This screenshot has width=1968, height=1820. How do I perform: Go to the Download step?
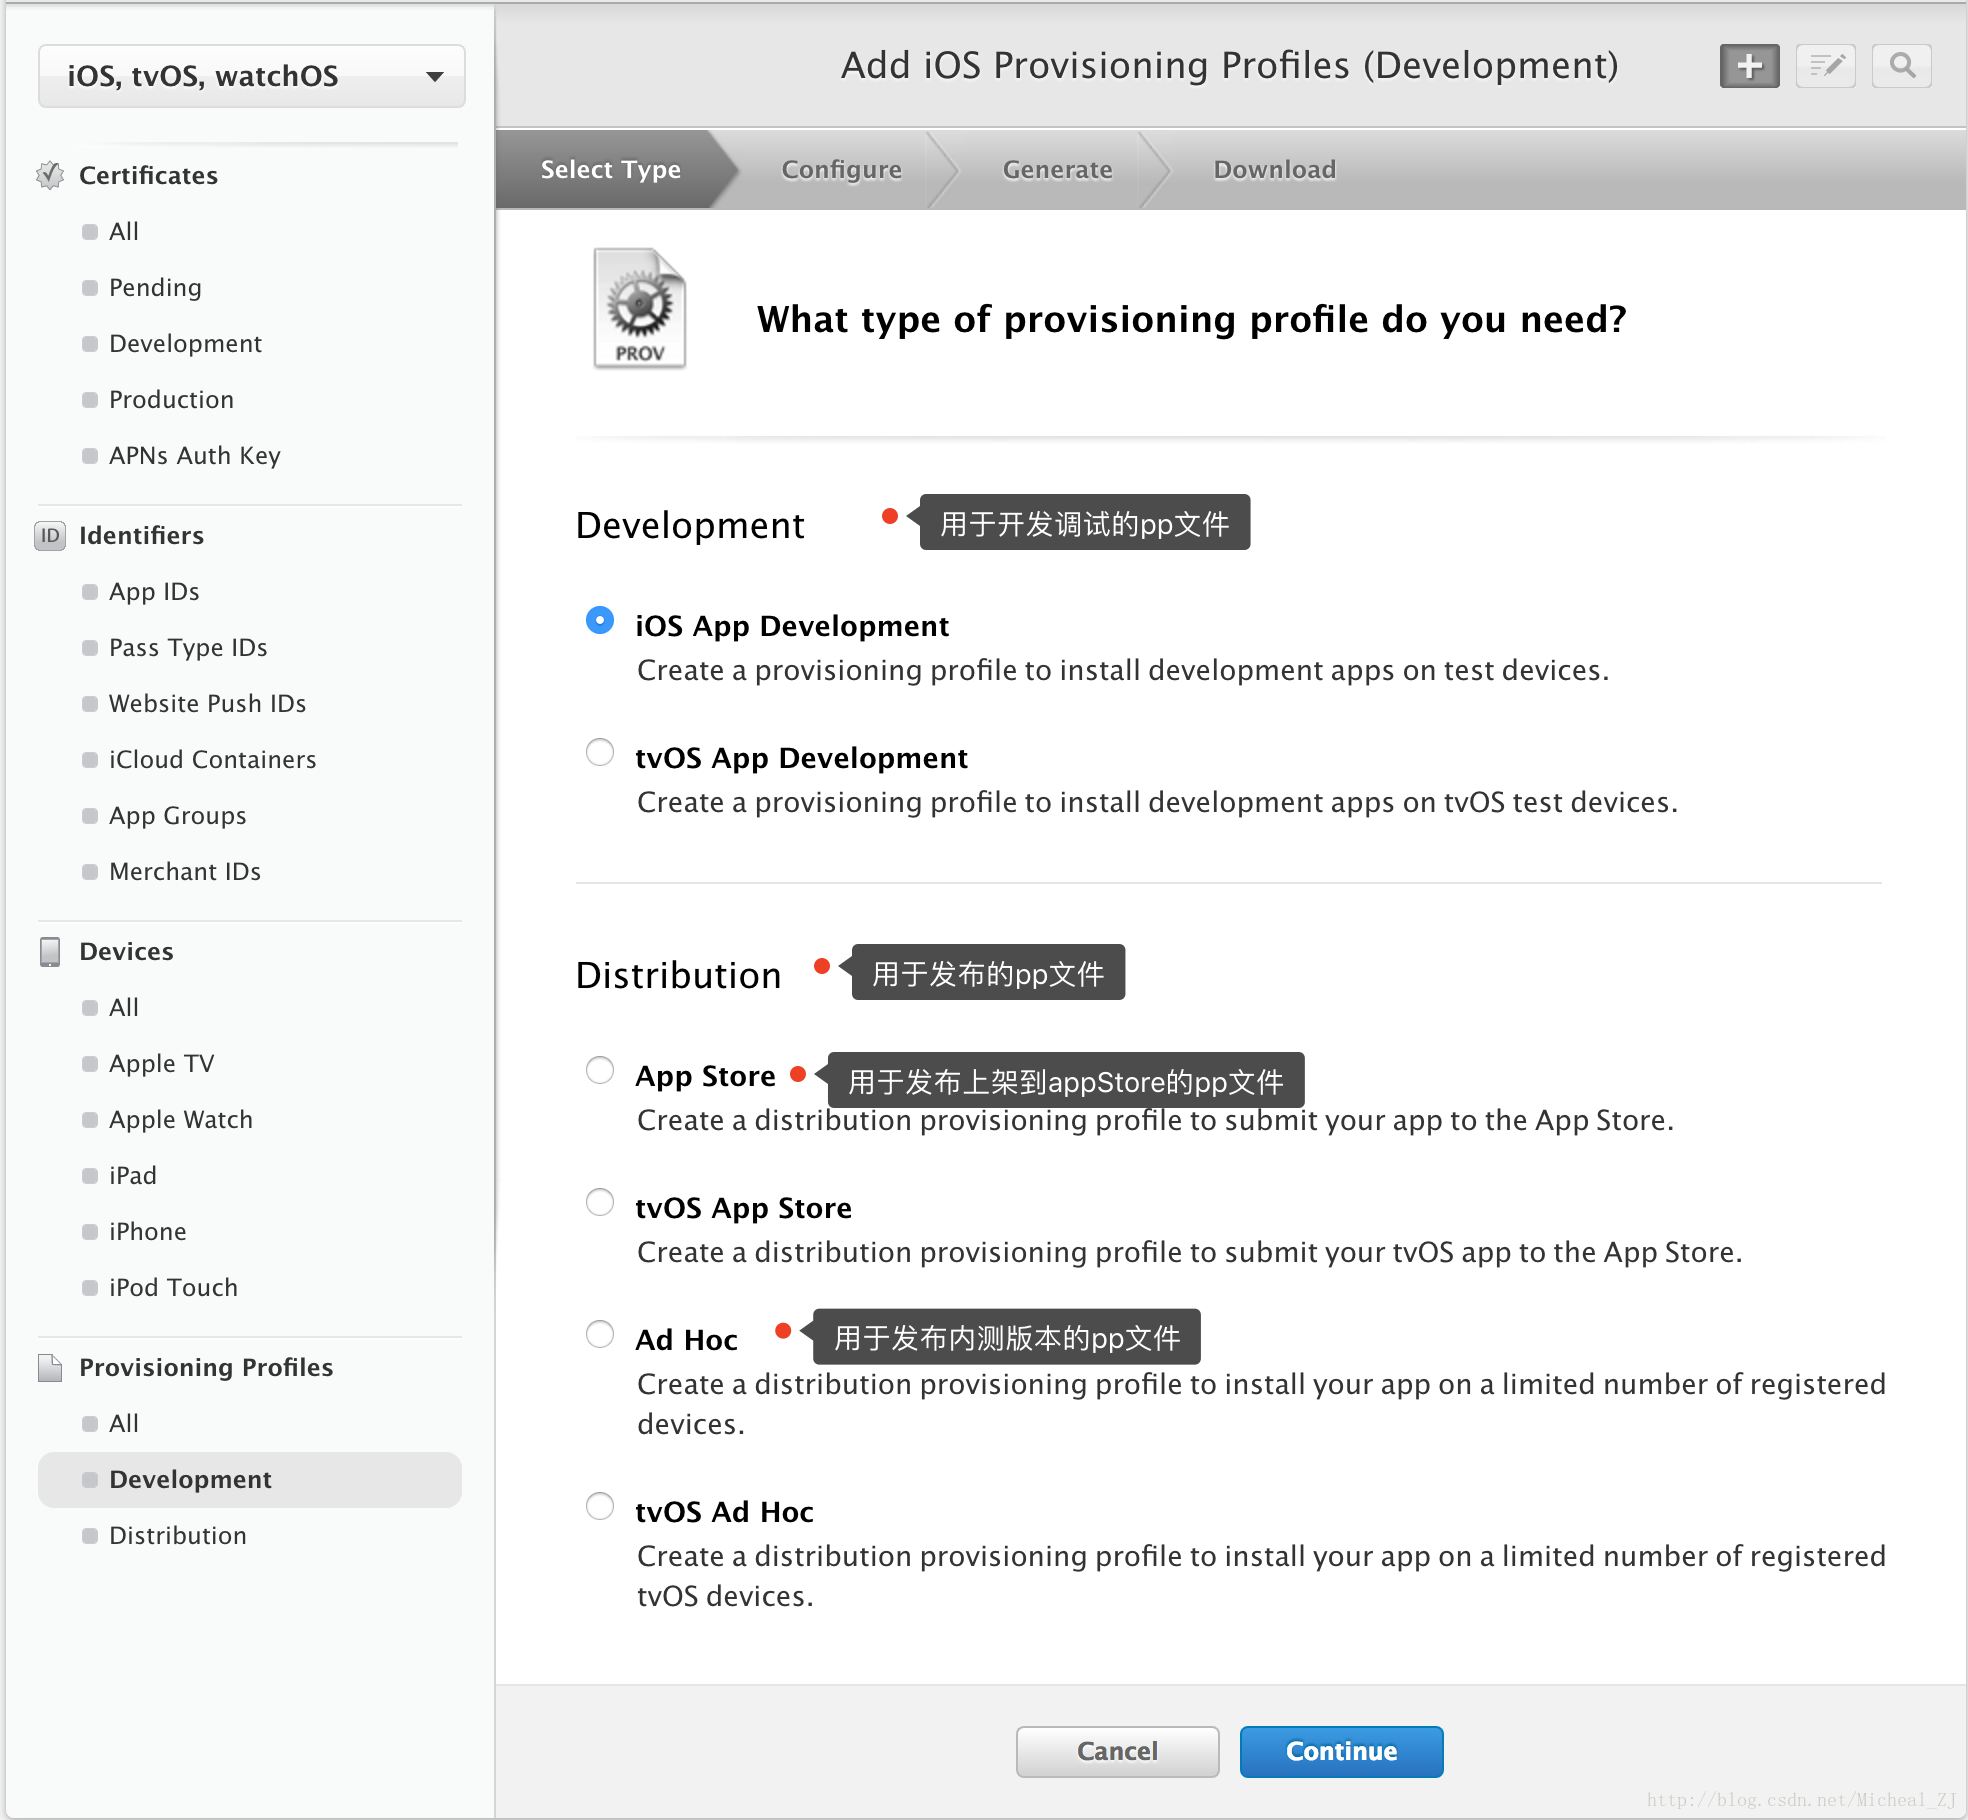1274,169
